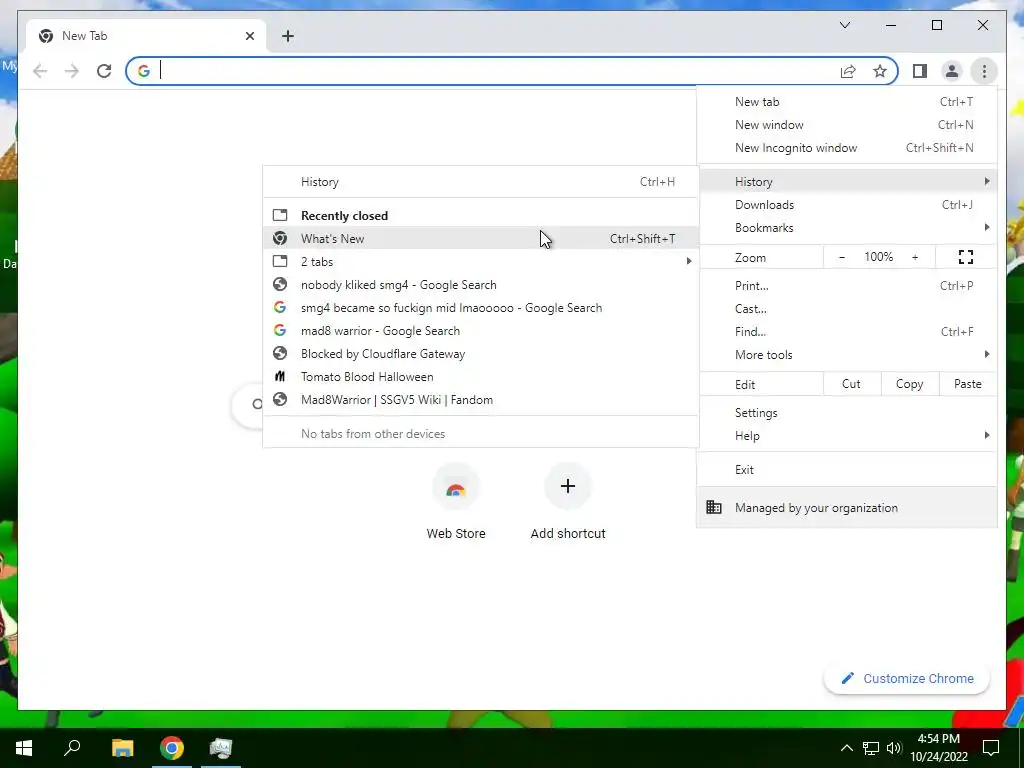Open a new tab with plus button
The width and height of the screenshot is (1024, 768).
288,36
